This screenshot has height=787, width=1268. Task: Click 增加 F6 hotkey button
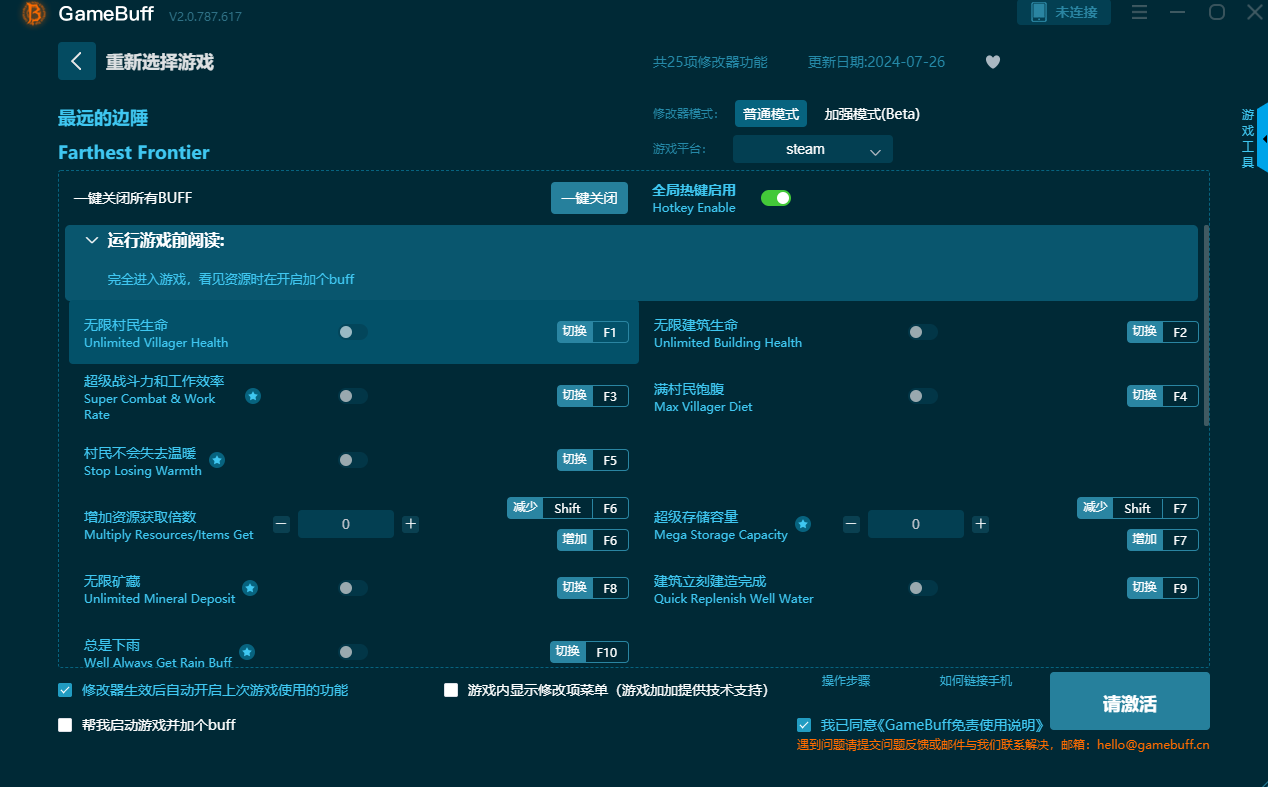pyautogui.click(x=593, y=540)
